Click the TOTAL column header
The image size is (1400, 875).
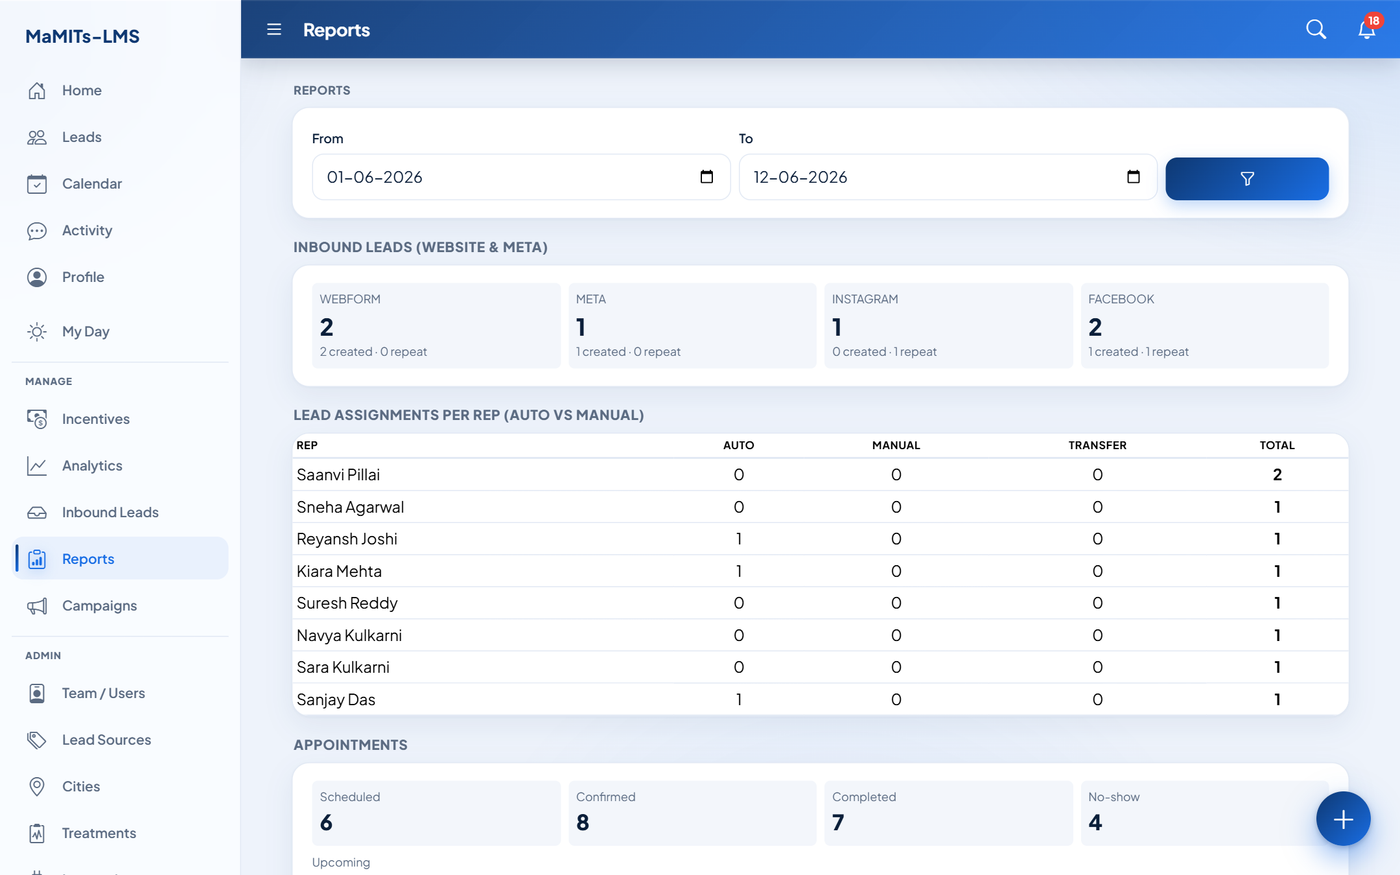1277,445
